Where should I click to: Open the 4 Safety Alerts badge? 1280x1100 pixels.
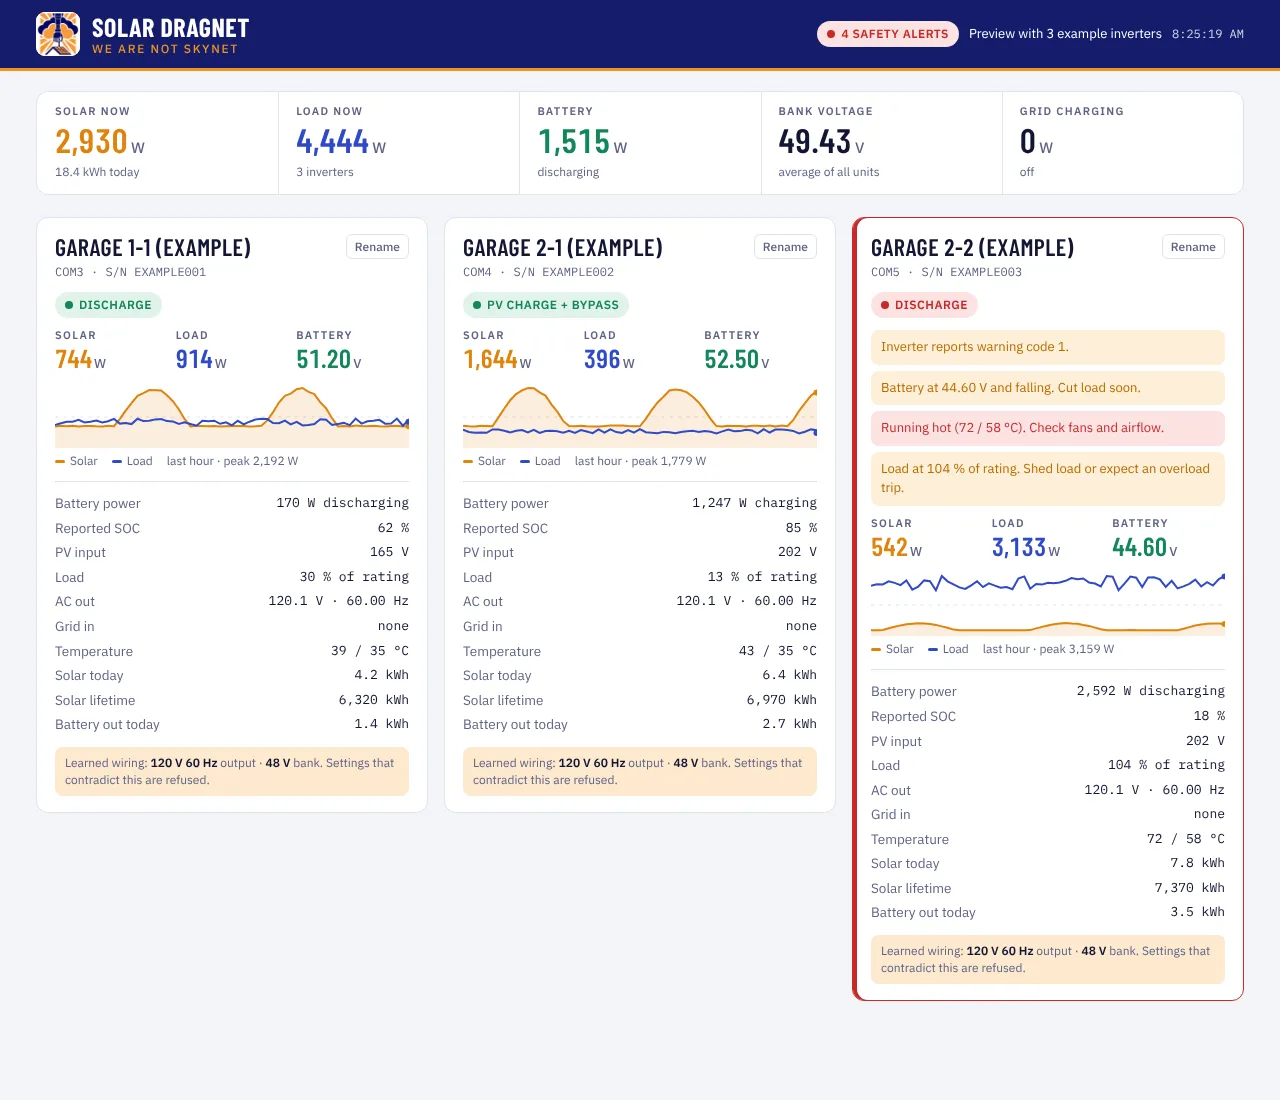(888, 34)
